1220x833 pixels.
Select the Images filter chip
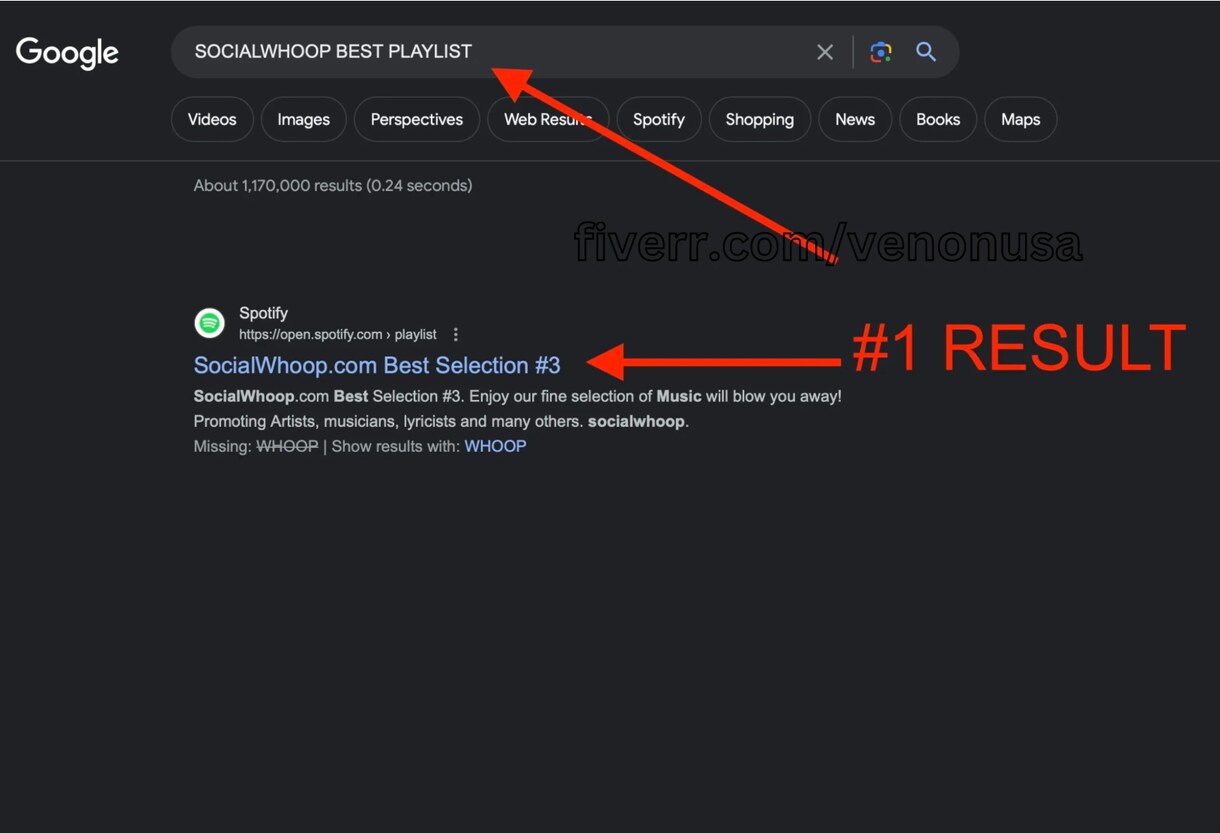click(303, 119)
